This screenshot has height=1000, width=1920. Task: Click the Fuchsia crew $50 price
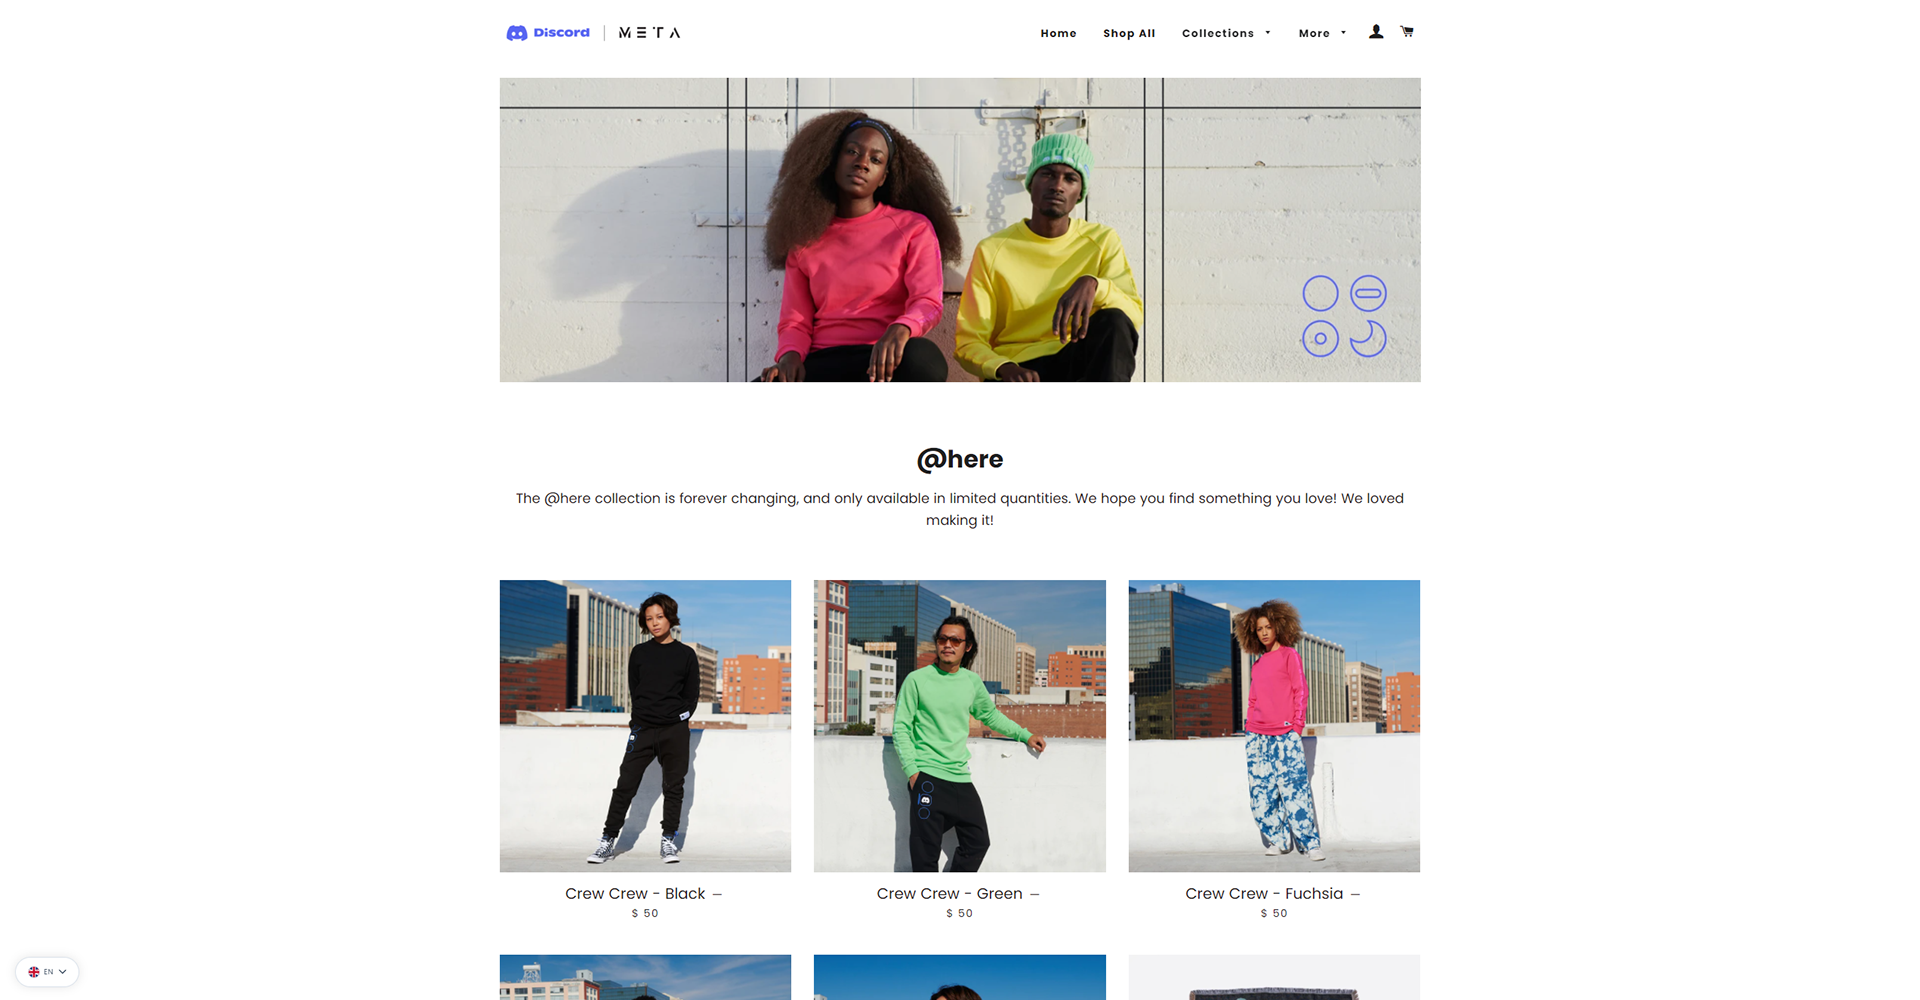click(1274, 914)
